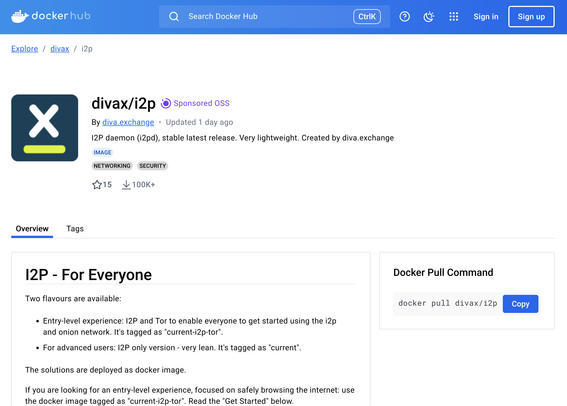The height and width of the screenshot is (406, 567).
Task: Click the Docker Pull Command heading
Action: [443, 273]
